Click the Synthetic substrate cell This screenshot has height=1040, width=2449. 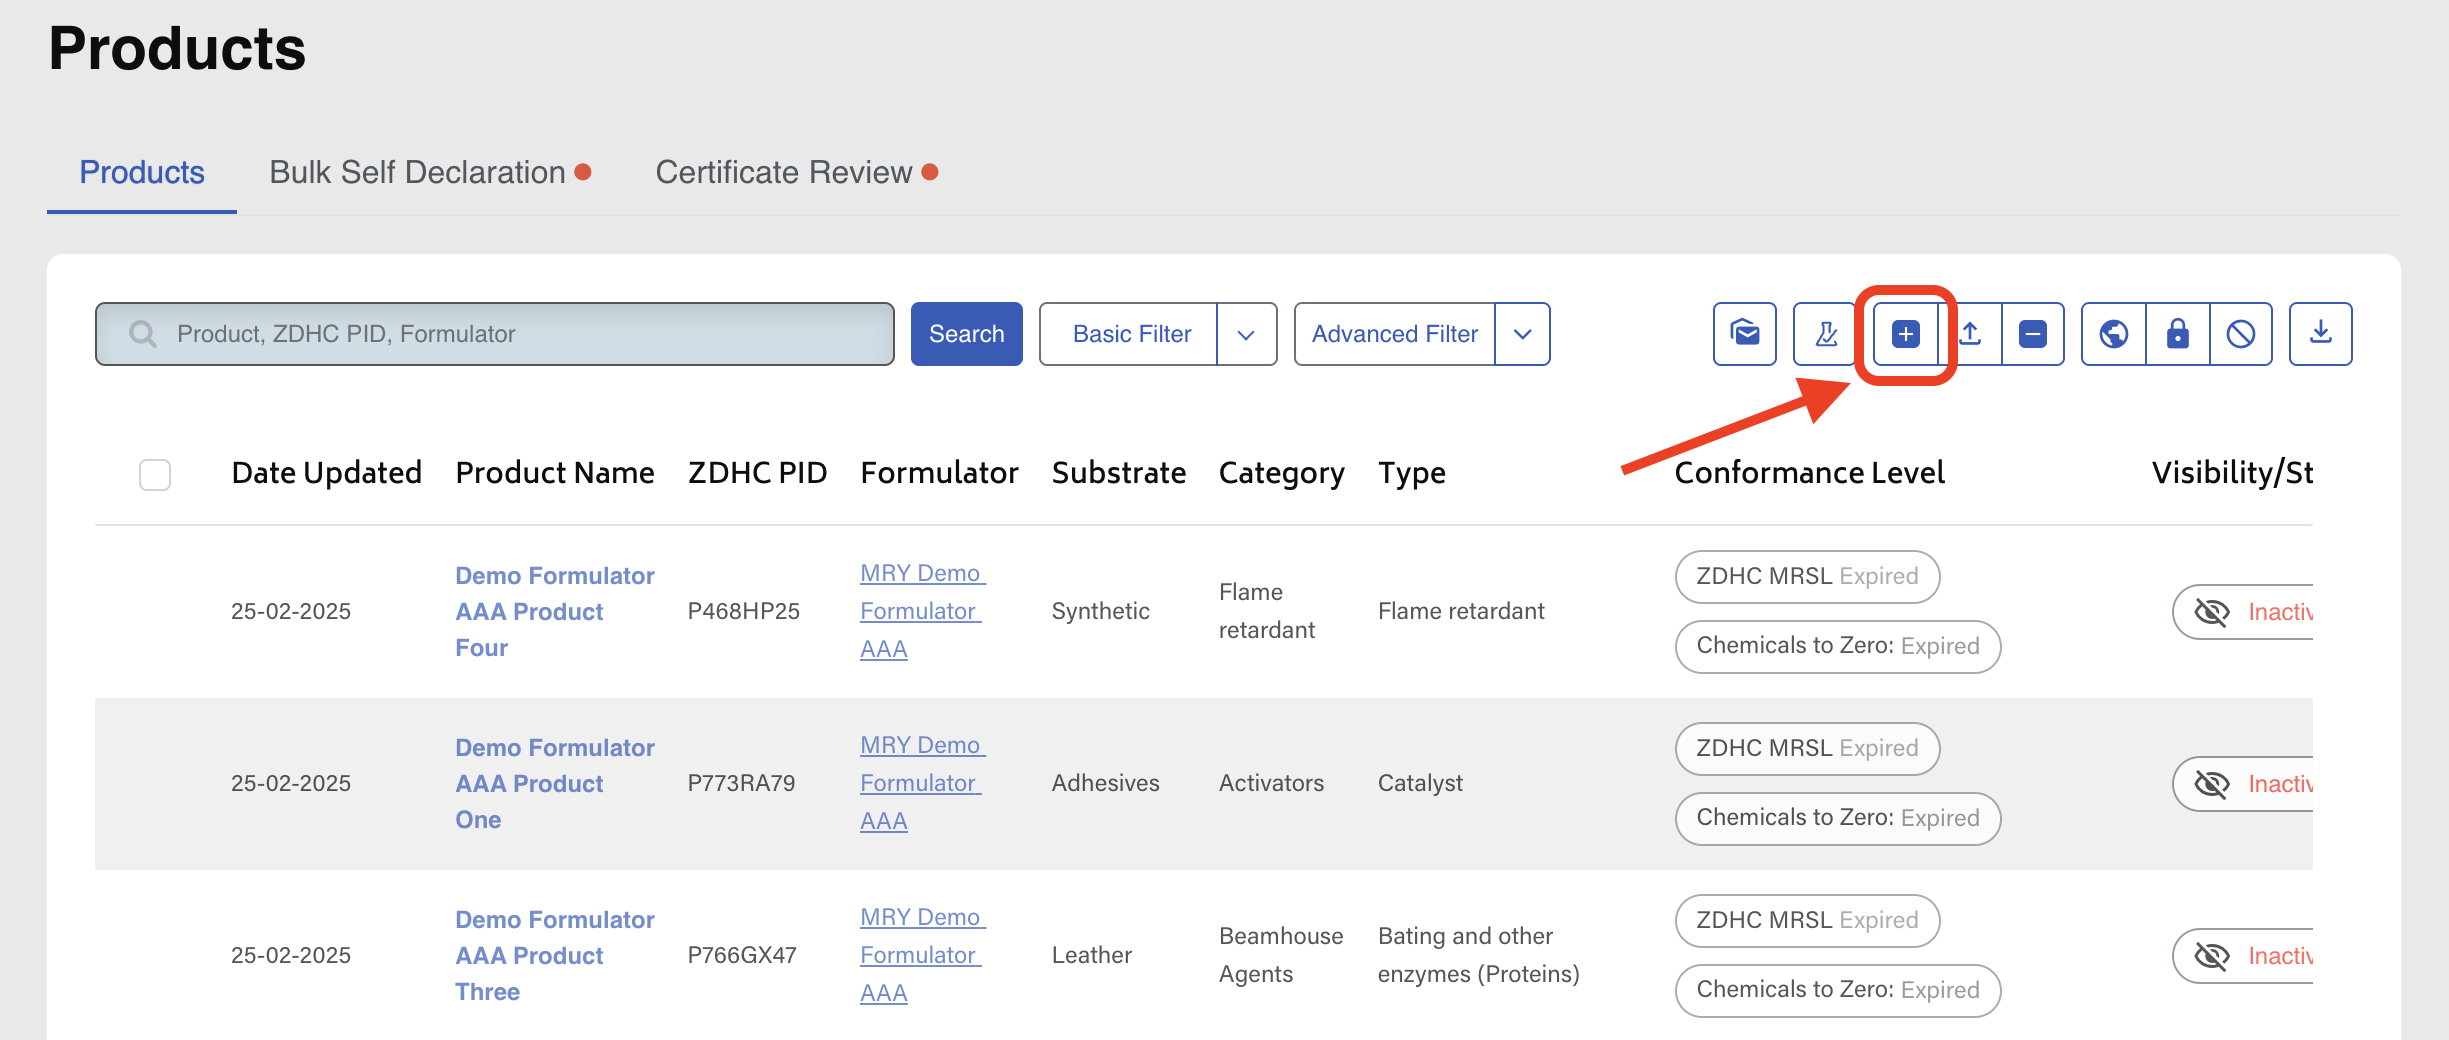pos(1100,612)
